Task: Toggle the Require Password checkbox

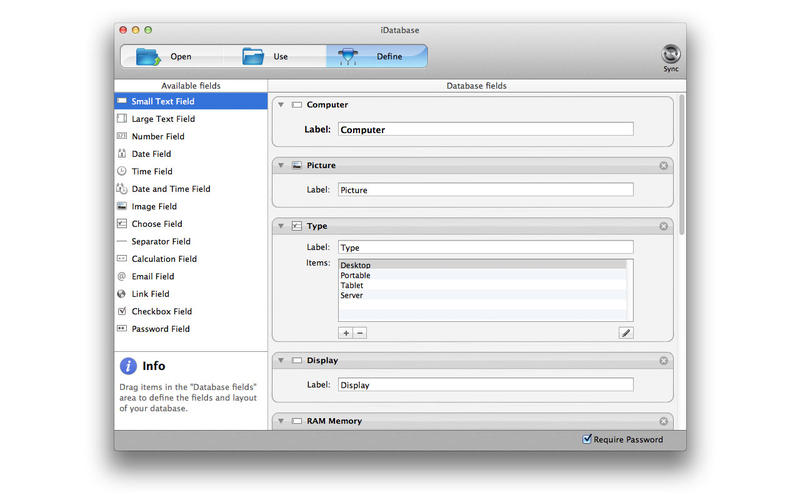Action: (x=587, y=439)
